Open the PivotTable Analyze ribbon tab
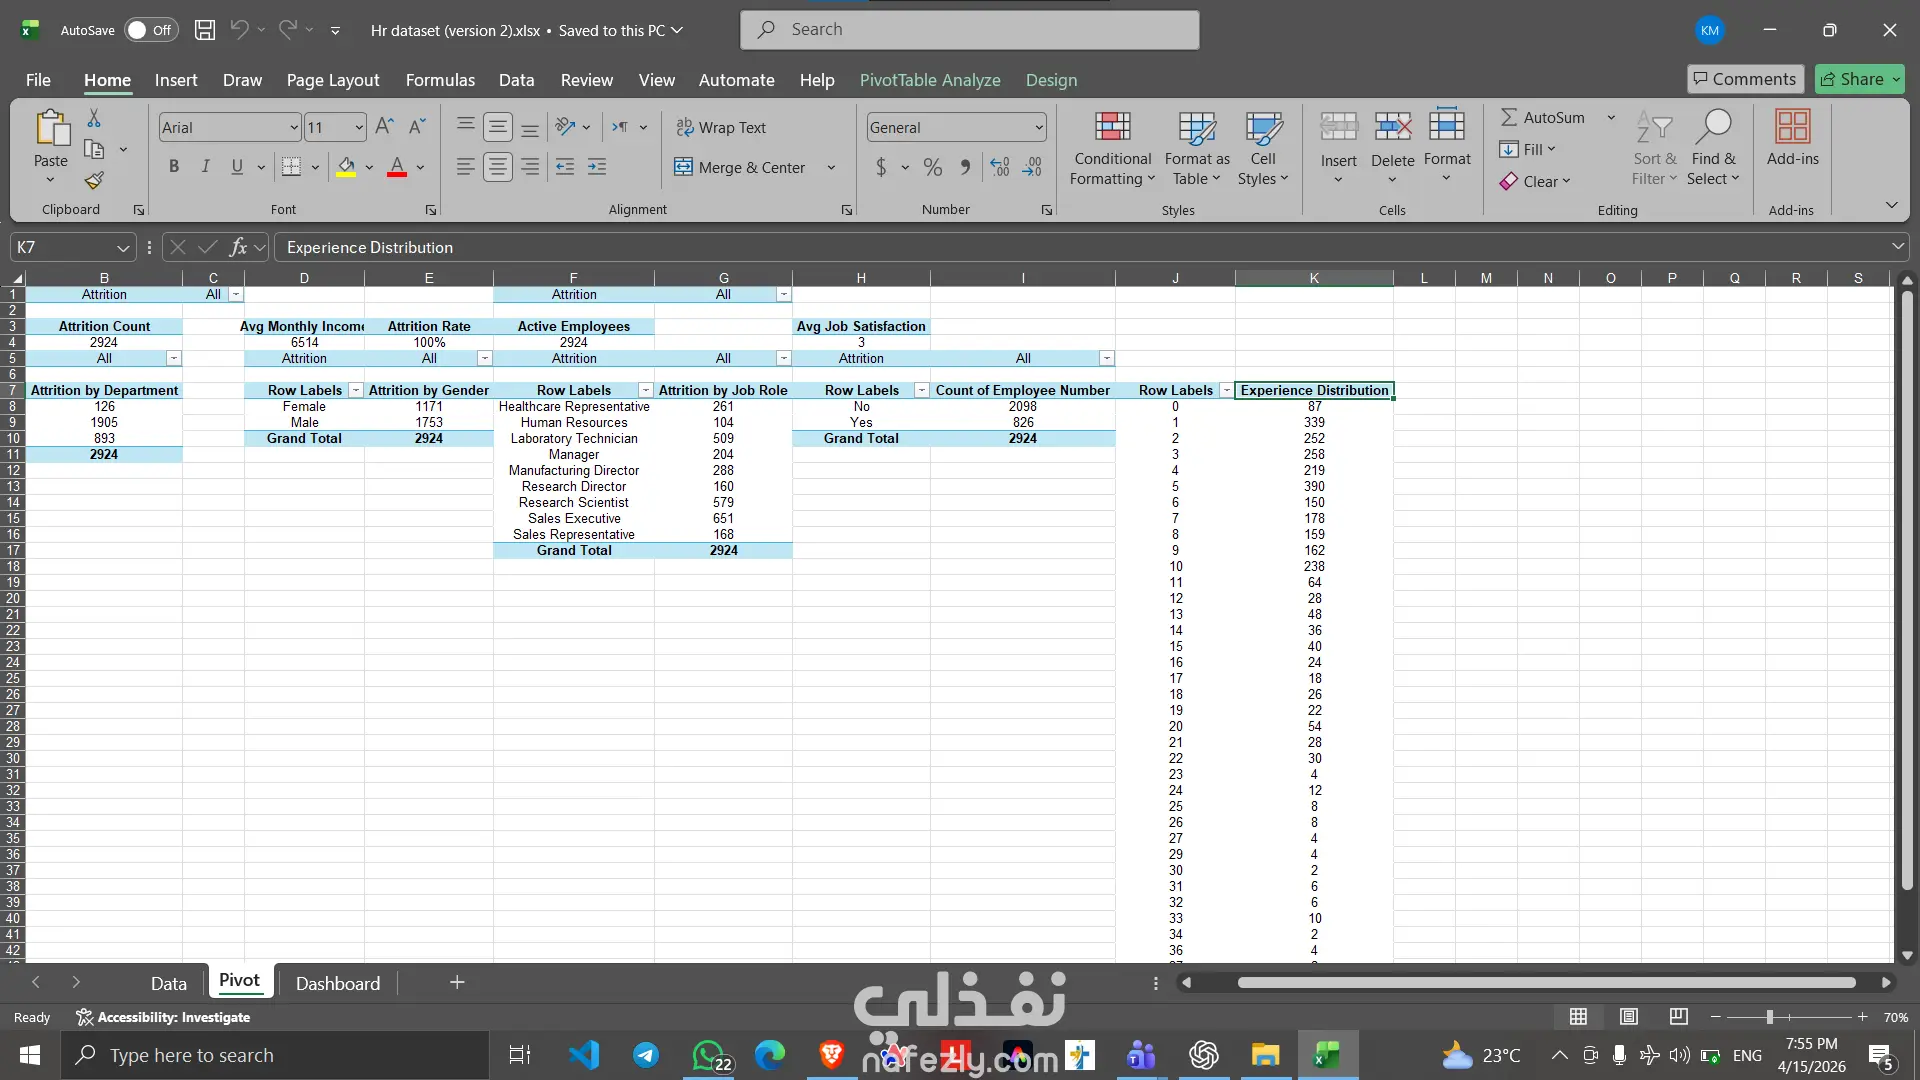The width and height of the screenshot is (1920, 1080). 929,80
